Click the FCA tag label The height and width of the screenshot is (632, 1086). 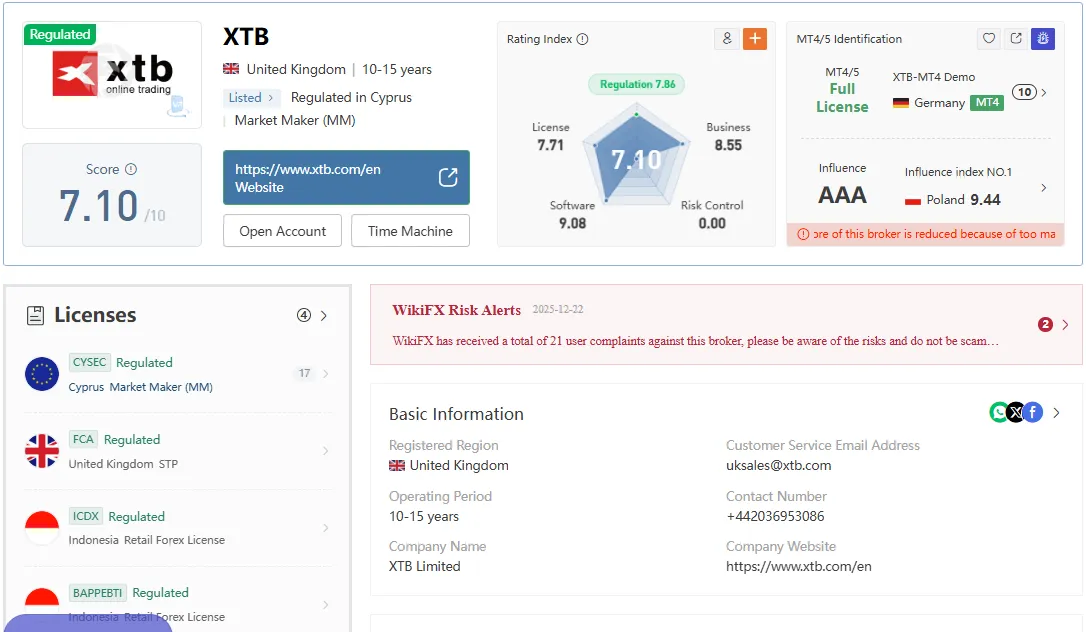pyautogui.click(x=83, y=439)
